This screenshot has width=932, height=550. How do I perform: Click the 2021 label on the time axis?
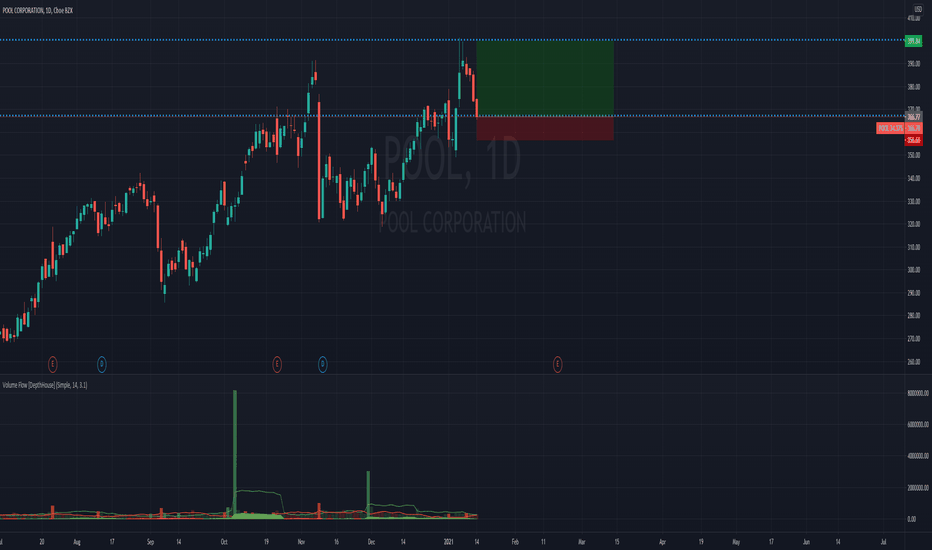(x=449, y=542)
